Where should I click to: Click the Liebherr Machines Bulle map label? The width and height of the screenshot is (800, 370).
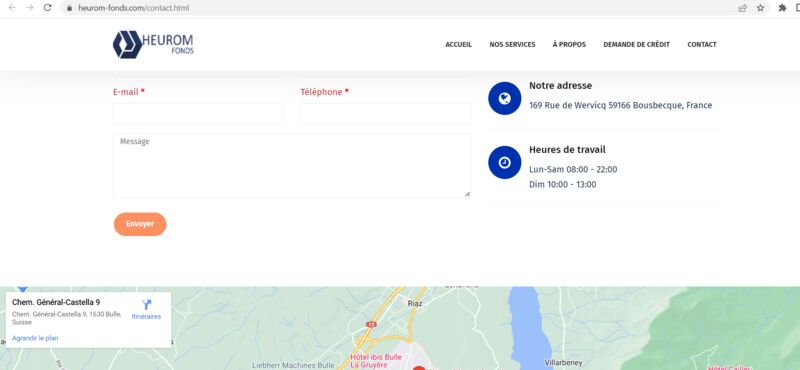[293, 365]
